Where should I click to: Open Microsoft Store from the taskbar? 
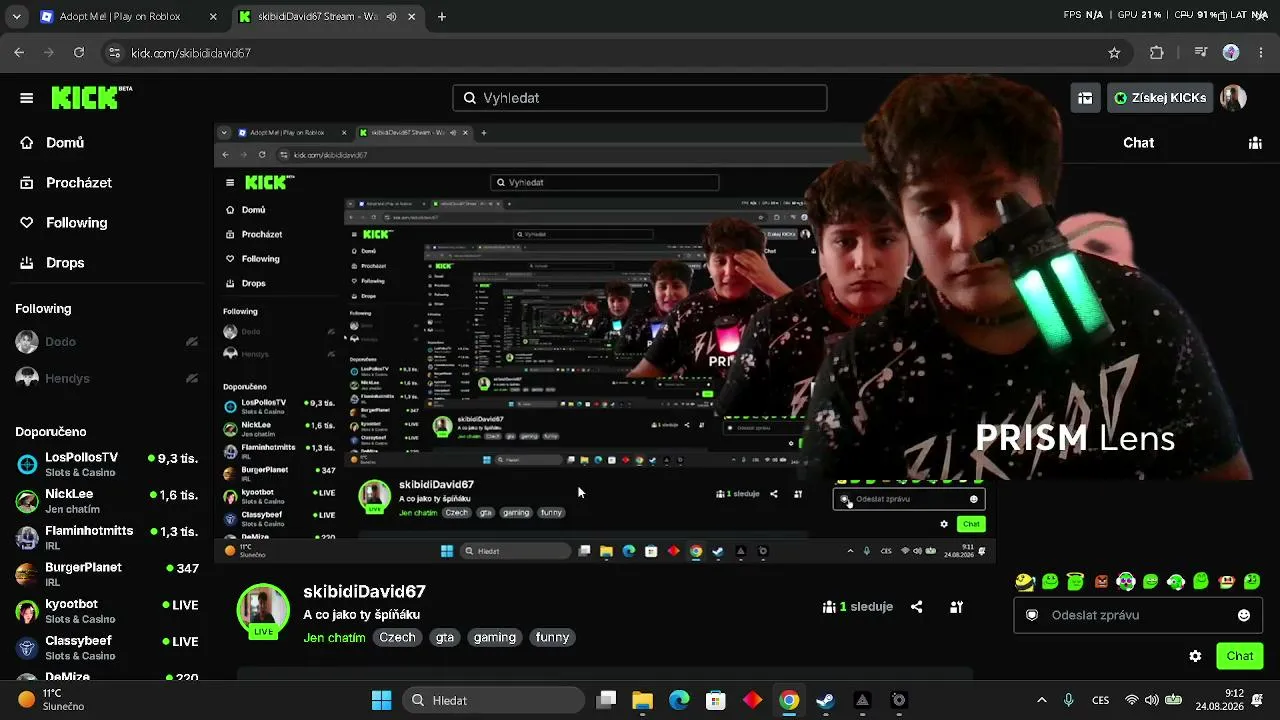coord(715,700)
